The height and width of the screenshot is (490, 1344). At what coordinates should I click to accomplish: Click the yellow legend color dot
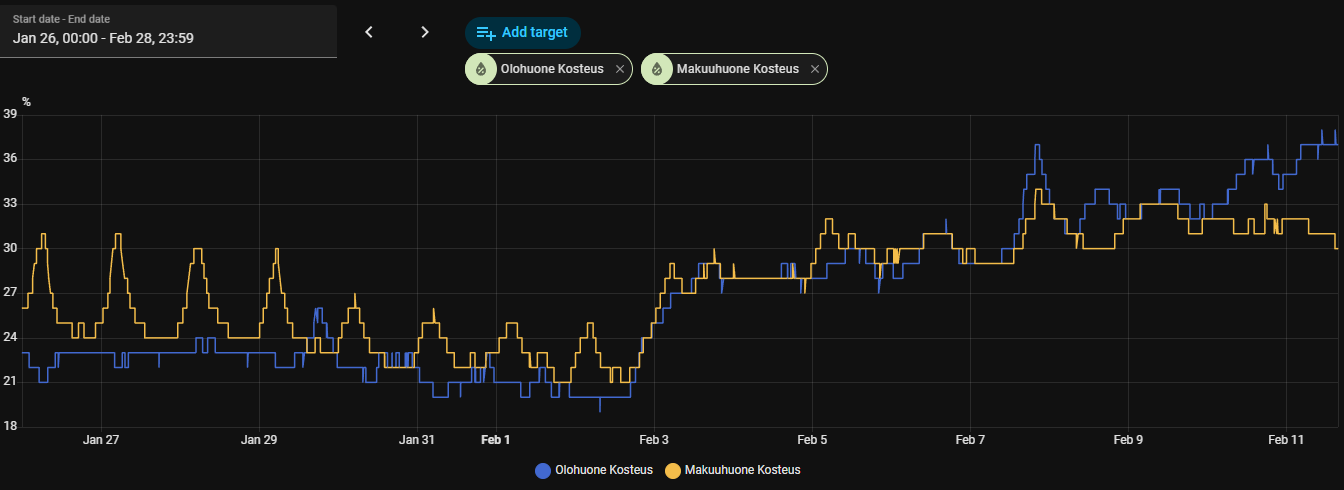(673, 470)
